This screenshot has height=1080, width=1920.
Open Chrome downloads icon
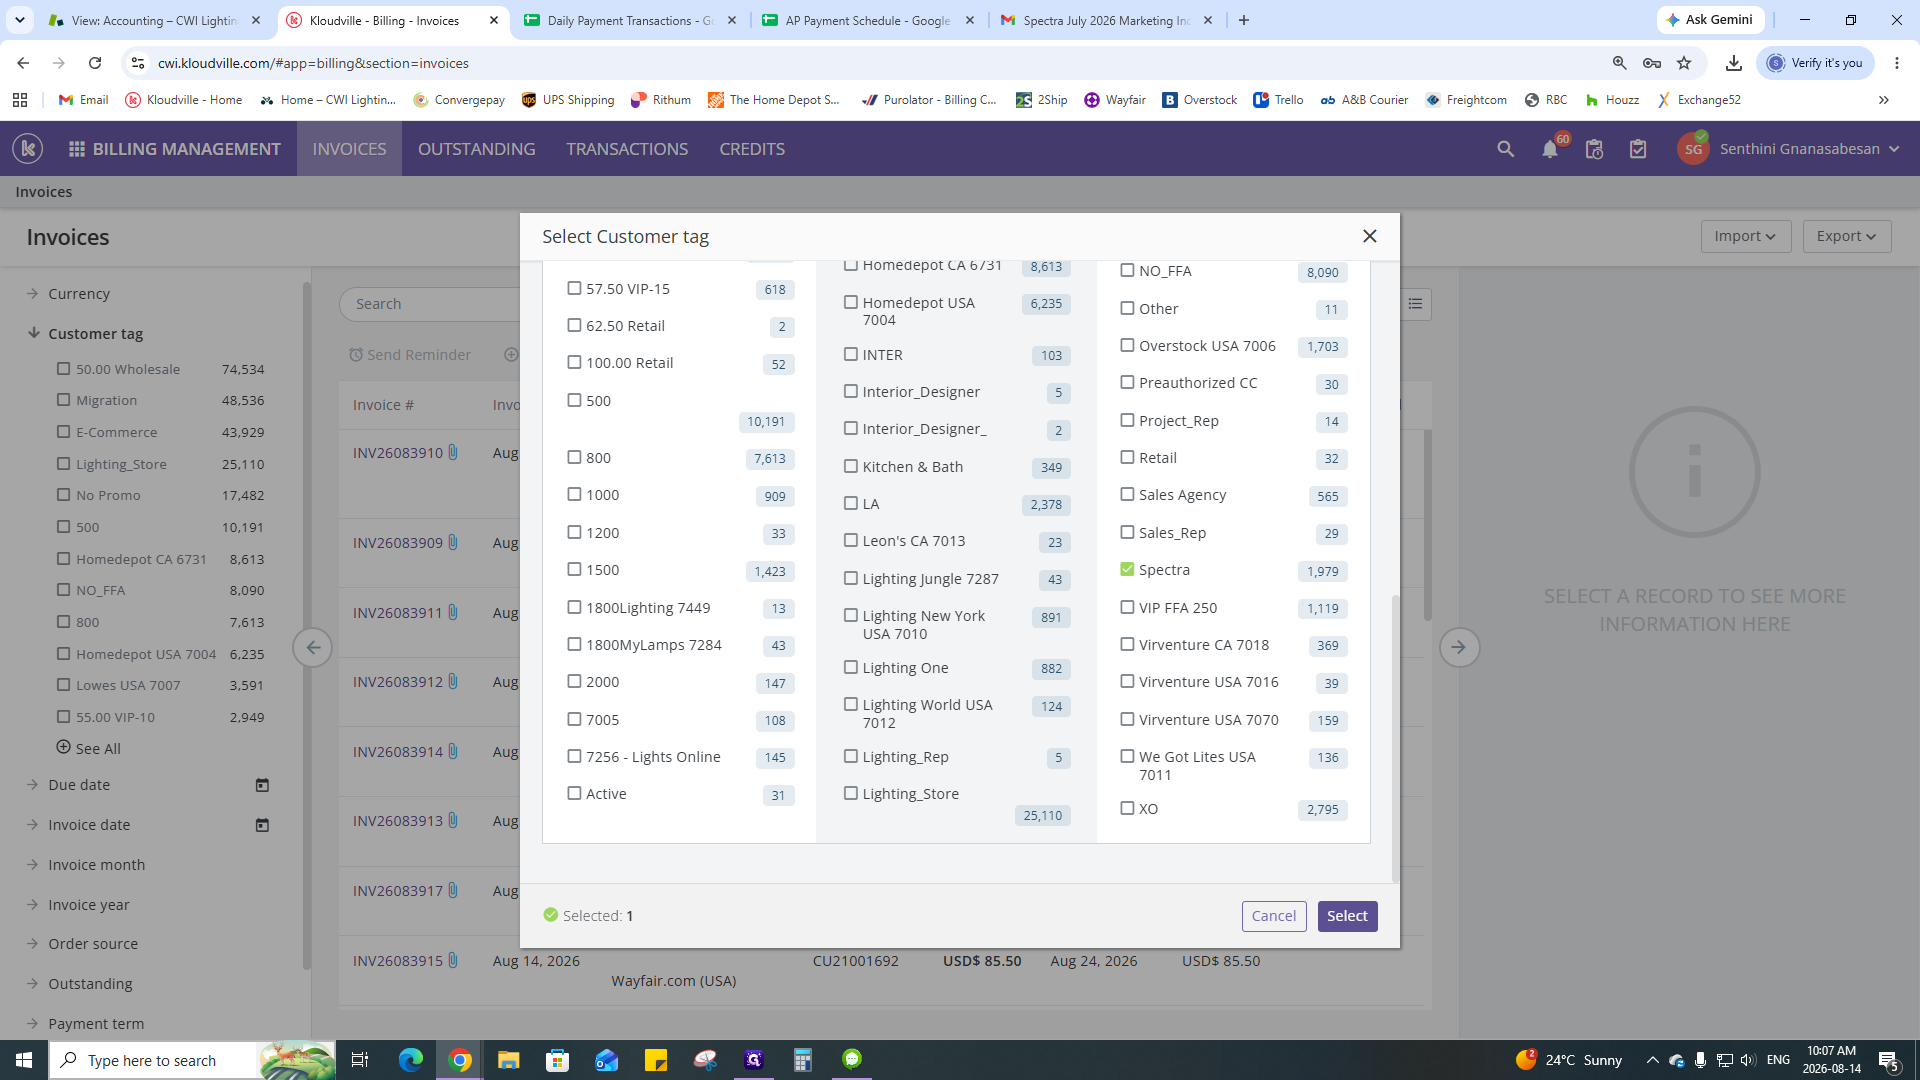click(x=1733, y=63)
